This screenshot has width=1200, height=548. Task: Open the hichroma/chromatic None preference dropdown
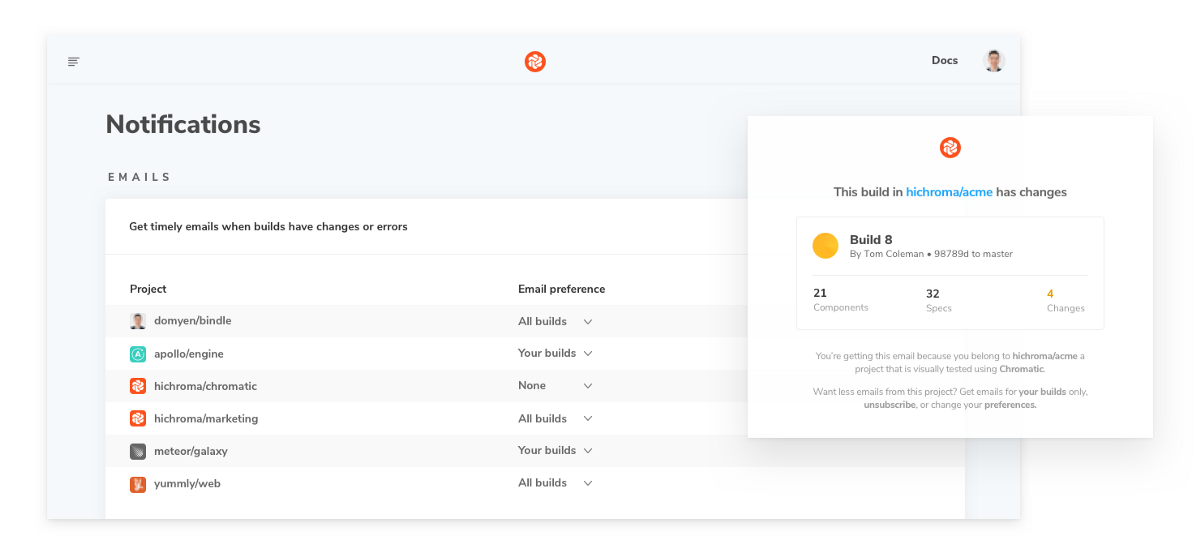pyautogui.click(x=555, y=386)
